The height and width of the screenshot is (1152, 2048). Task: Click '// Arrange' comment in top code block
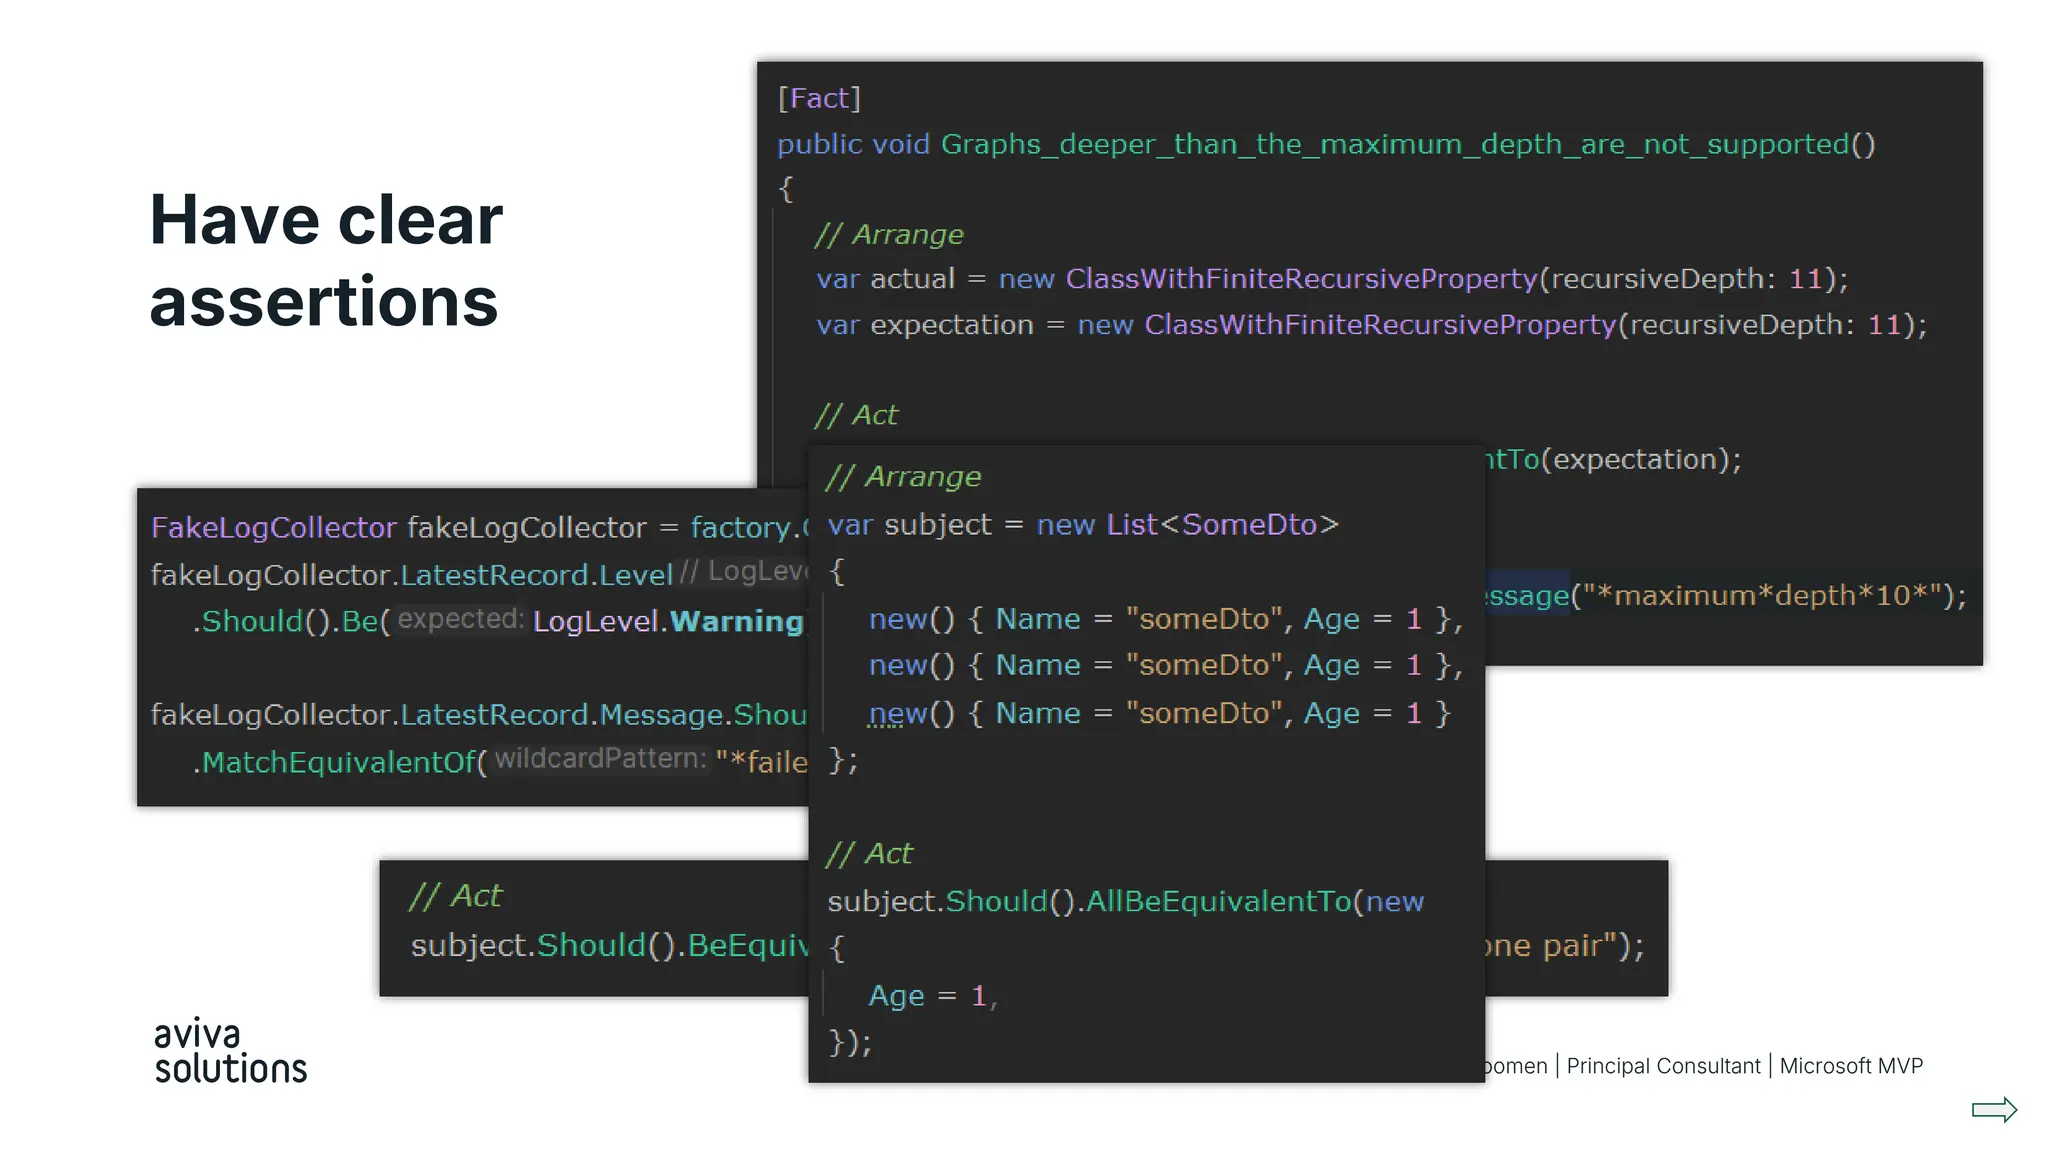click(889, 234)
